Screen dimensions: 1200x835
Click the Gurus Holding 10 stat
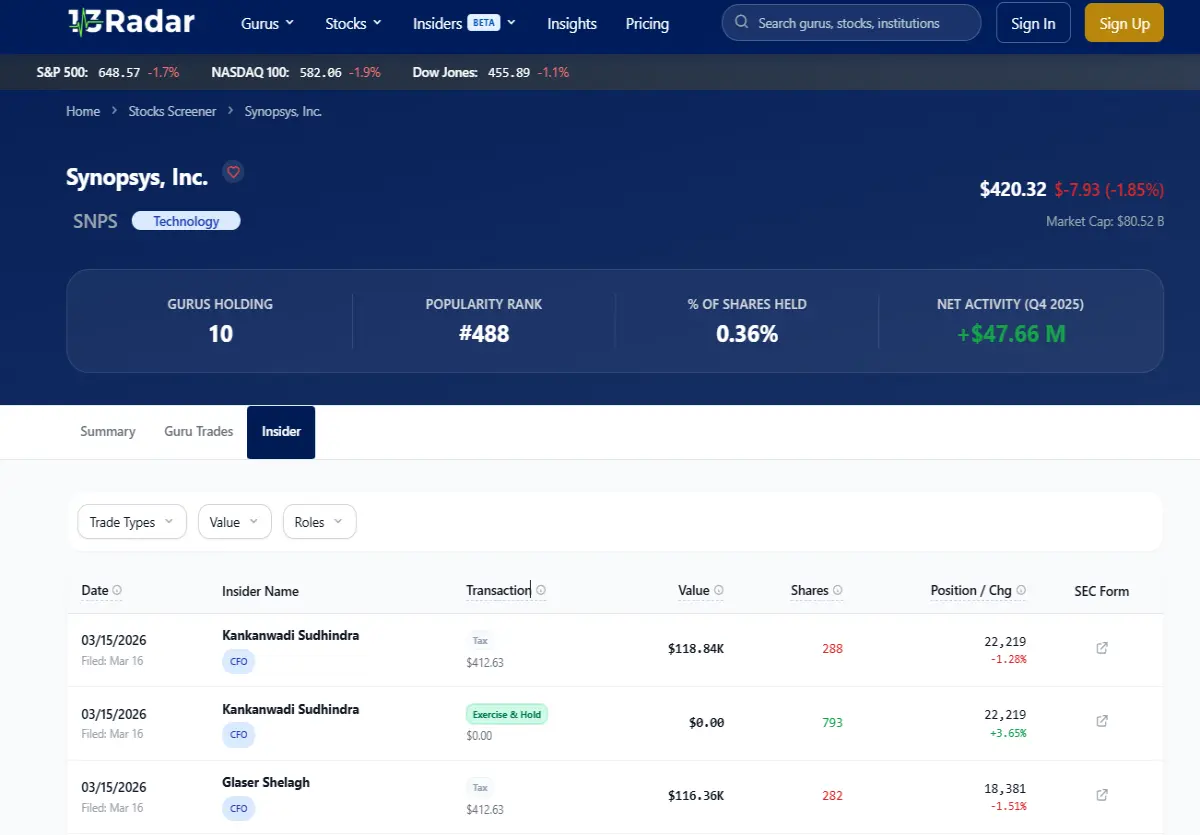click(220, 321)
